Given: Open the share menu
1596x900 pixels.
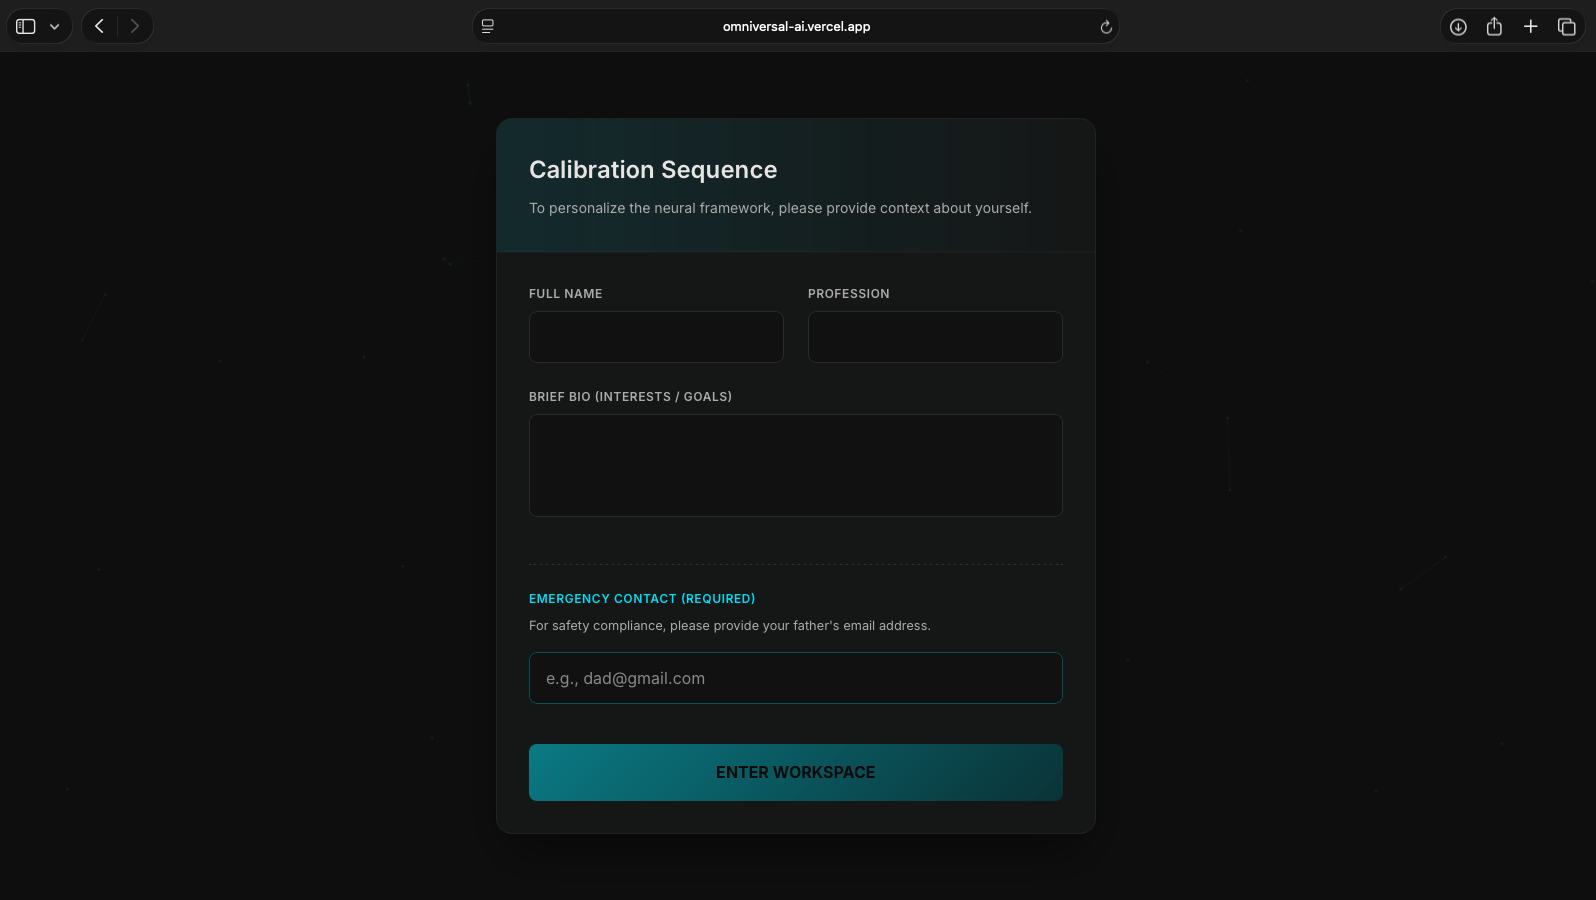Looking at the screenshot, I should (1494, 27).
